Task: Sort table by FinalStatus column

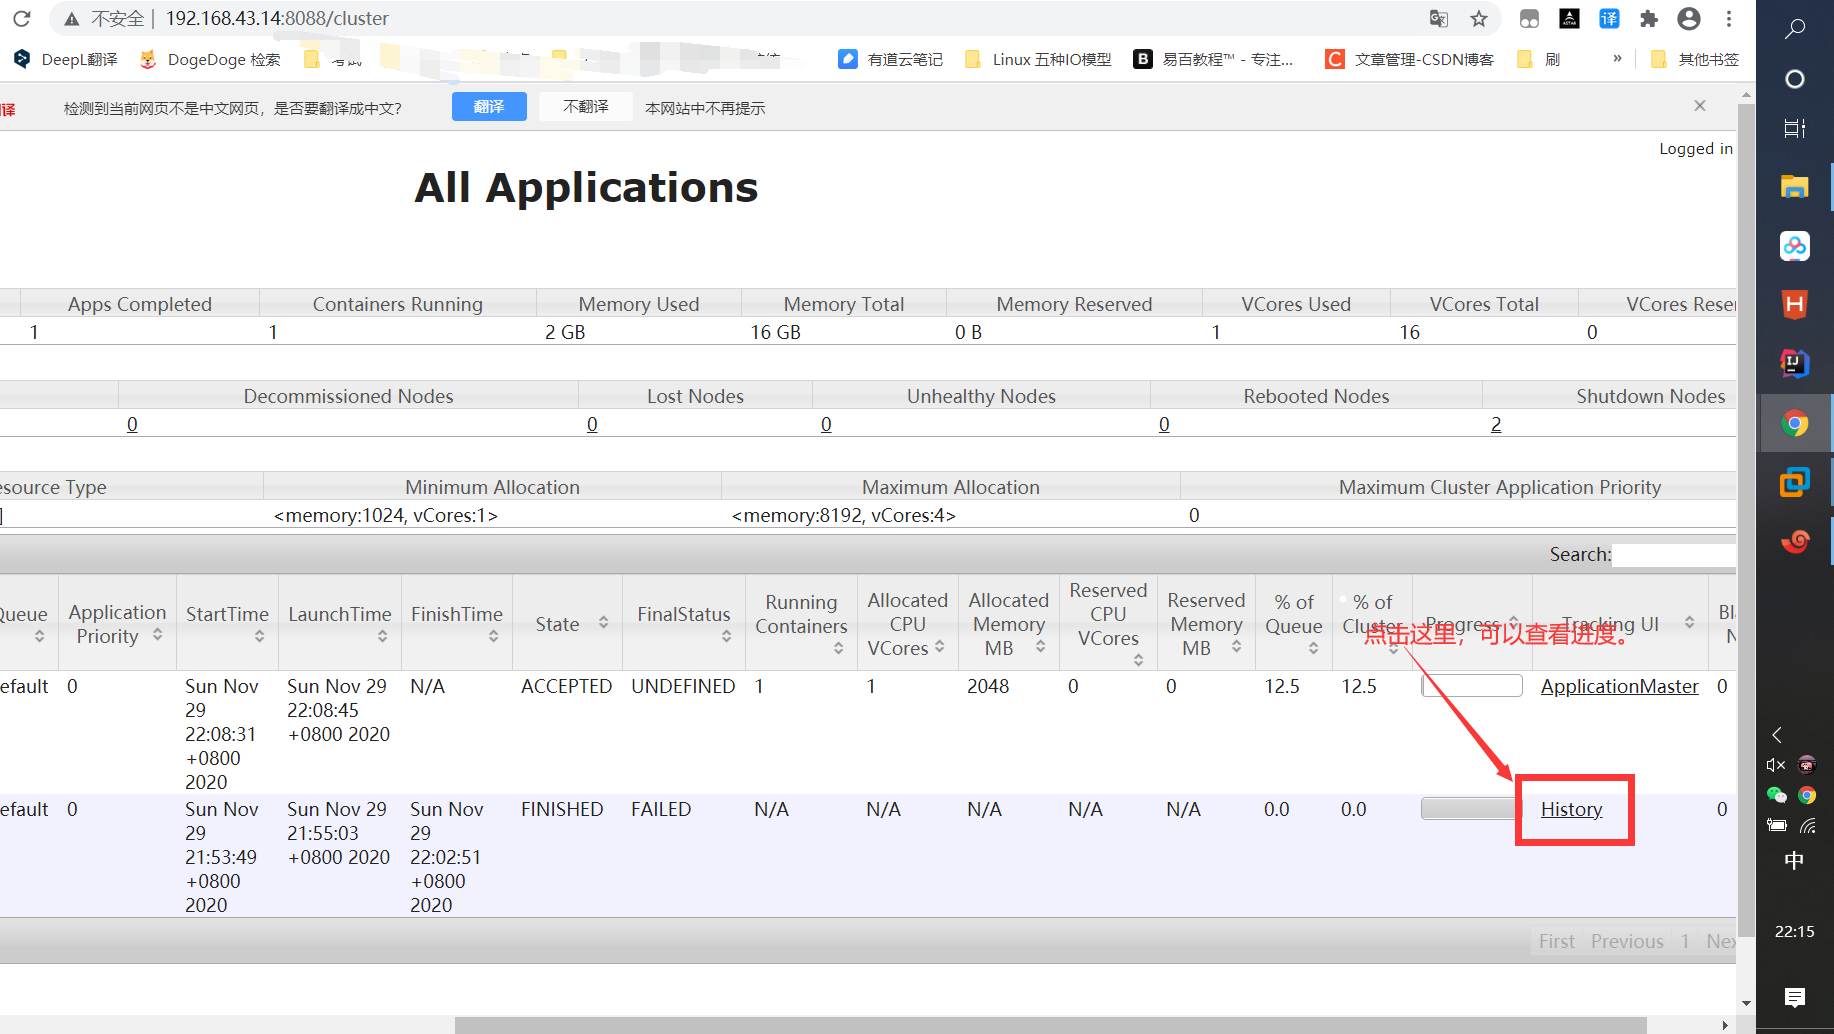Action: [684, 624]
